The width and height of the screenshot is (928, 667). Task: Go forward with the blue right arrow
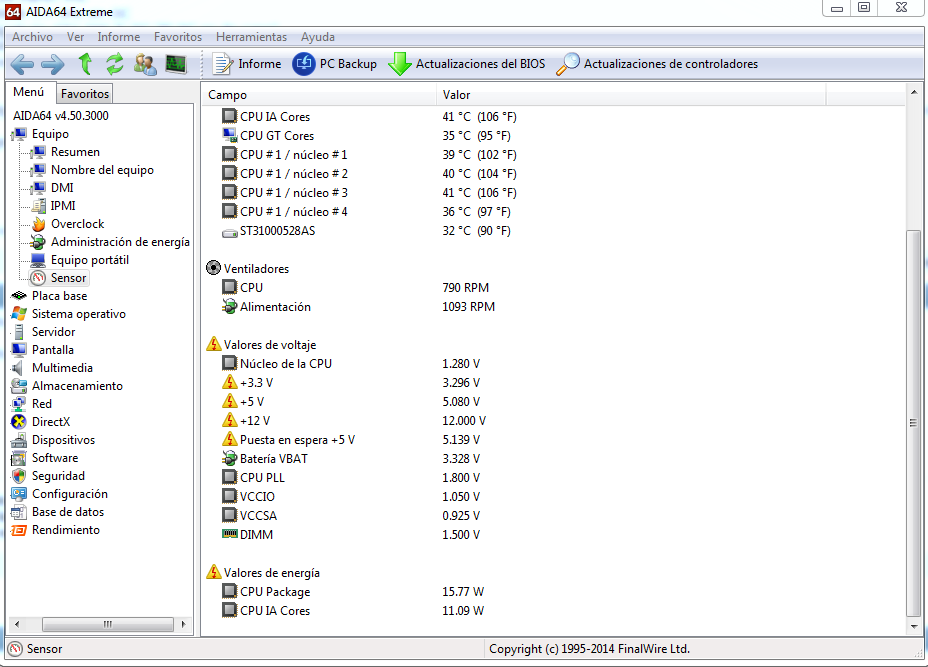[53, 64]
